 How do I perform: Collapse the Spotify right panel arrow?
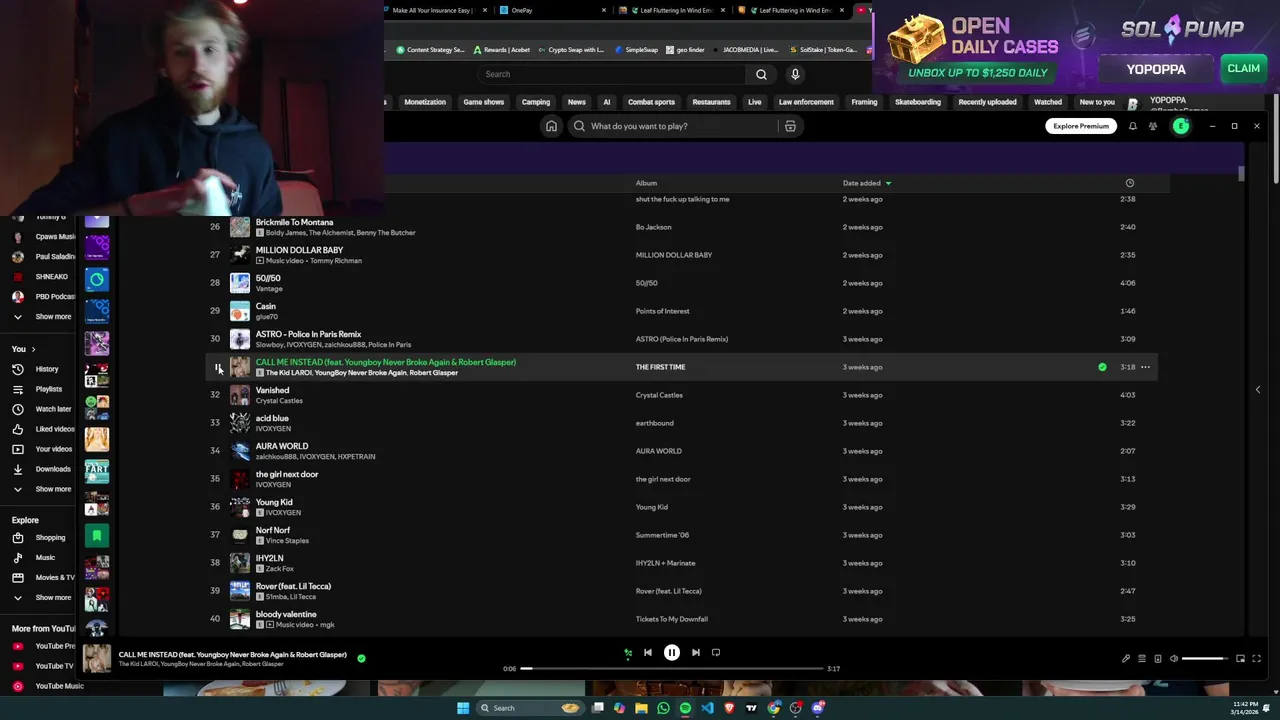(1258, 389)
